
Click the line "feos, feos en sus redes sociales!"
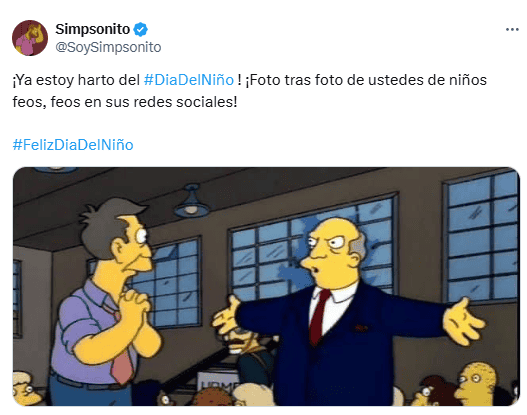pos(125,102)
